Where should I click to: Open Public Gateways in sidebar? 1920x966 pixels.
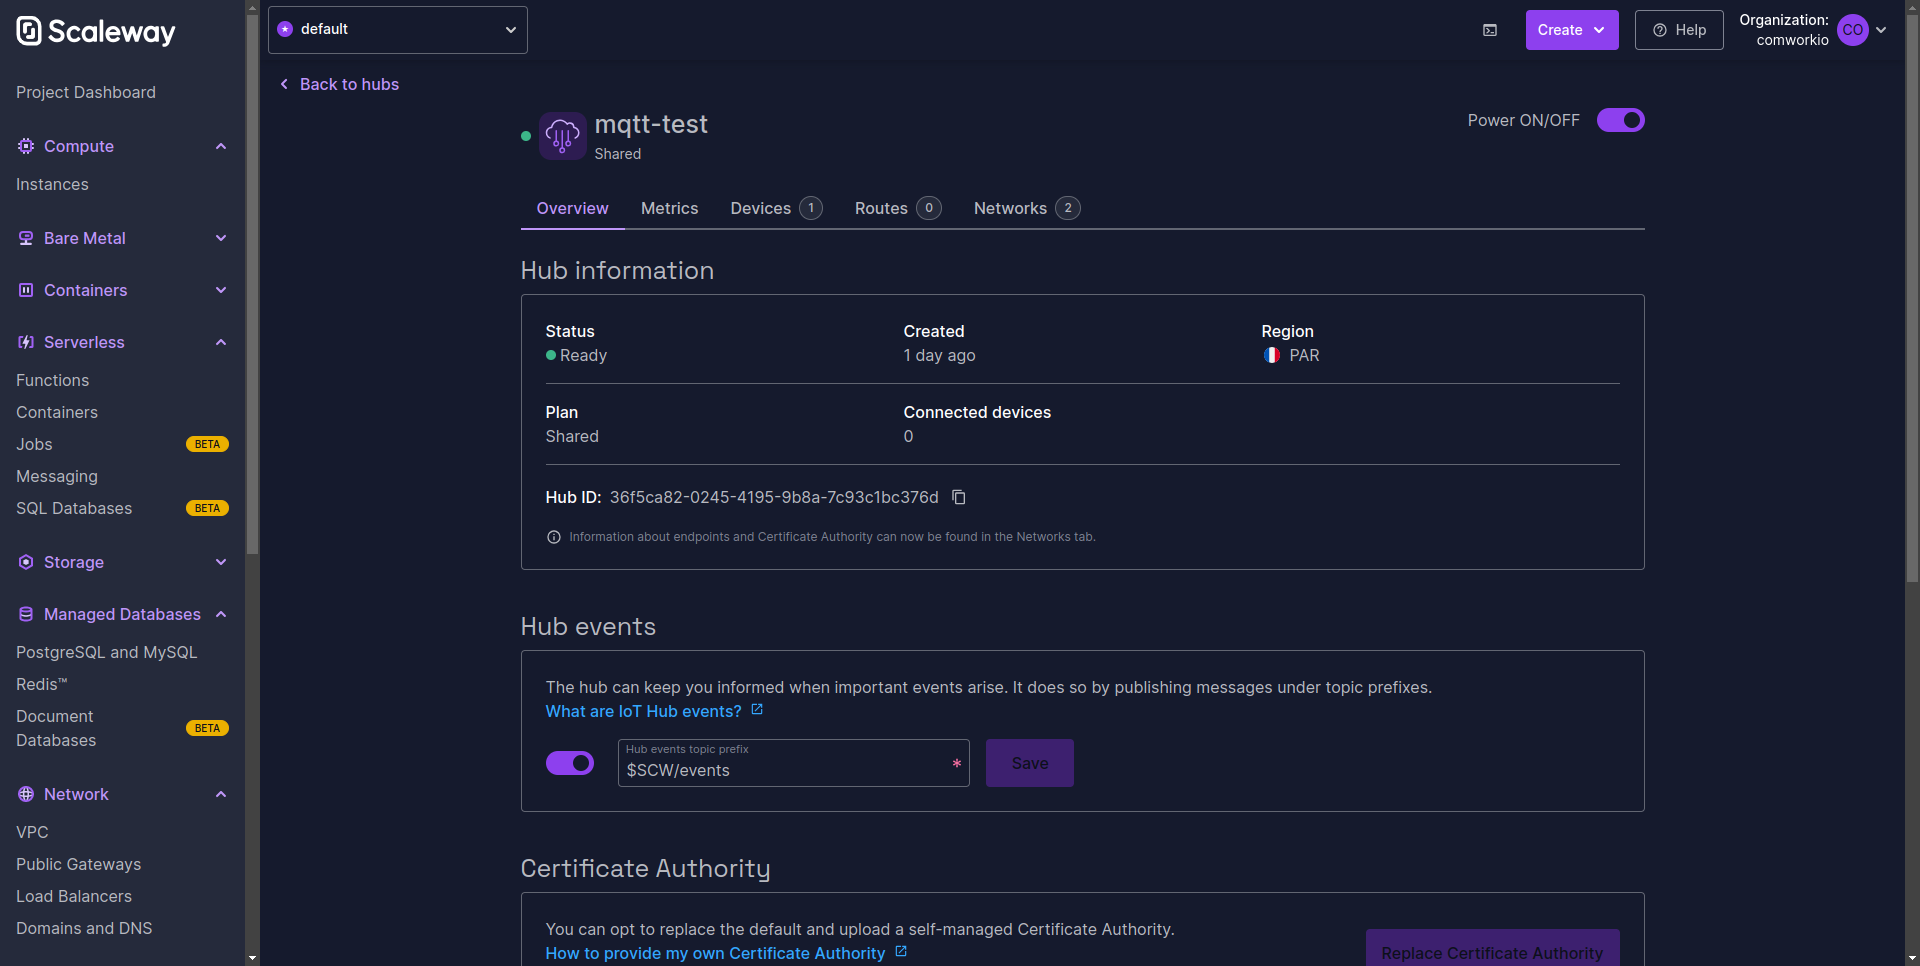tap(79, 864)
